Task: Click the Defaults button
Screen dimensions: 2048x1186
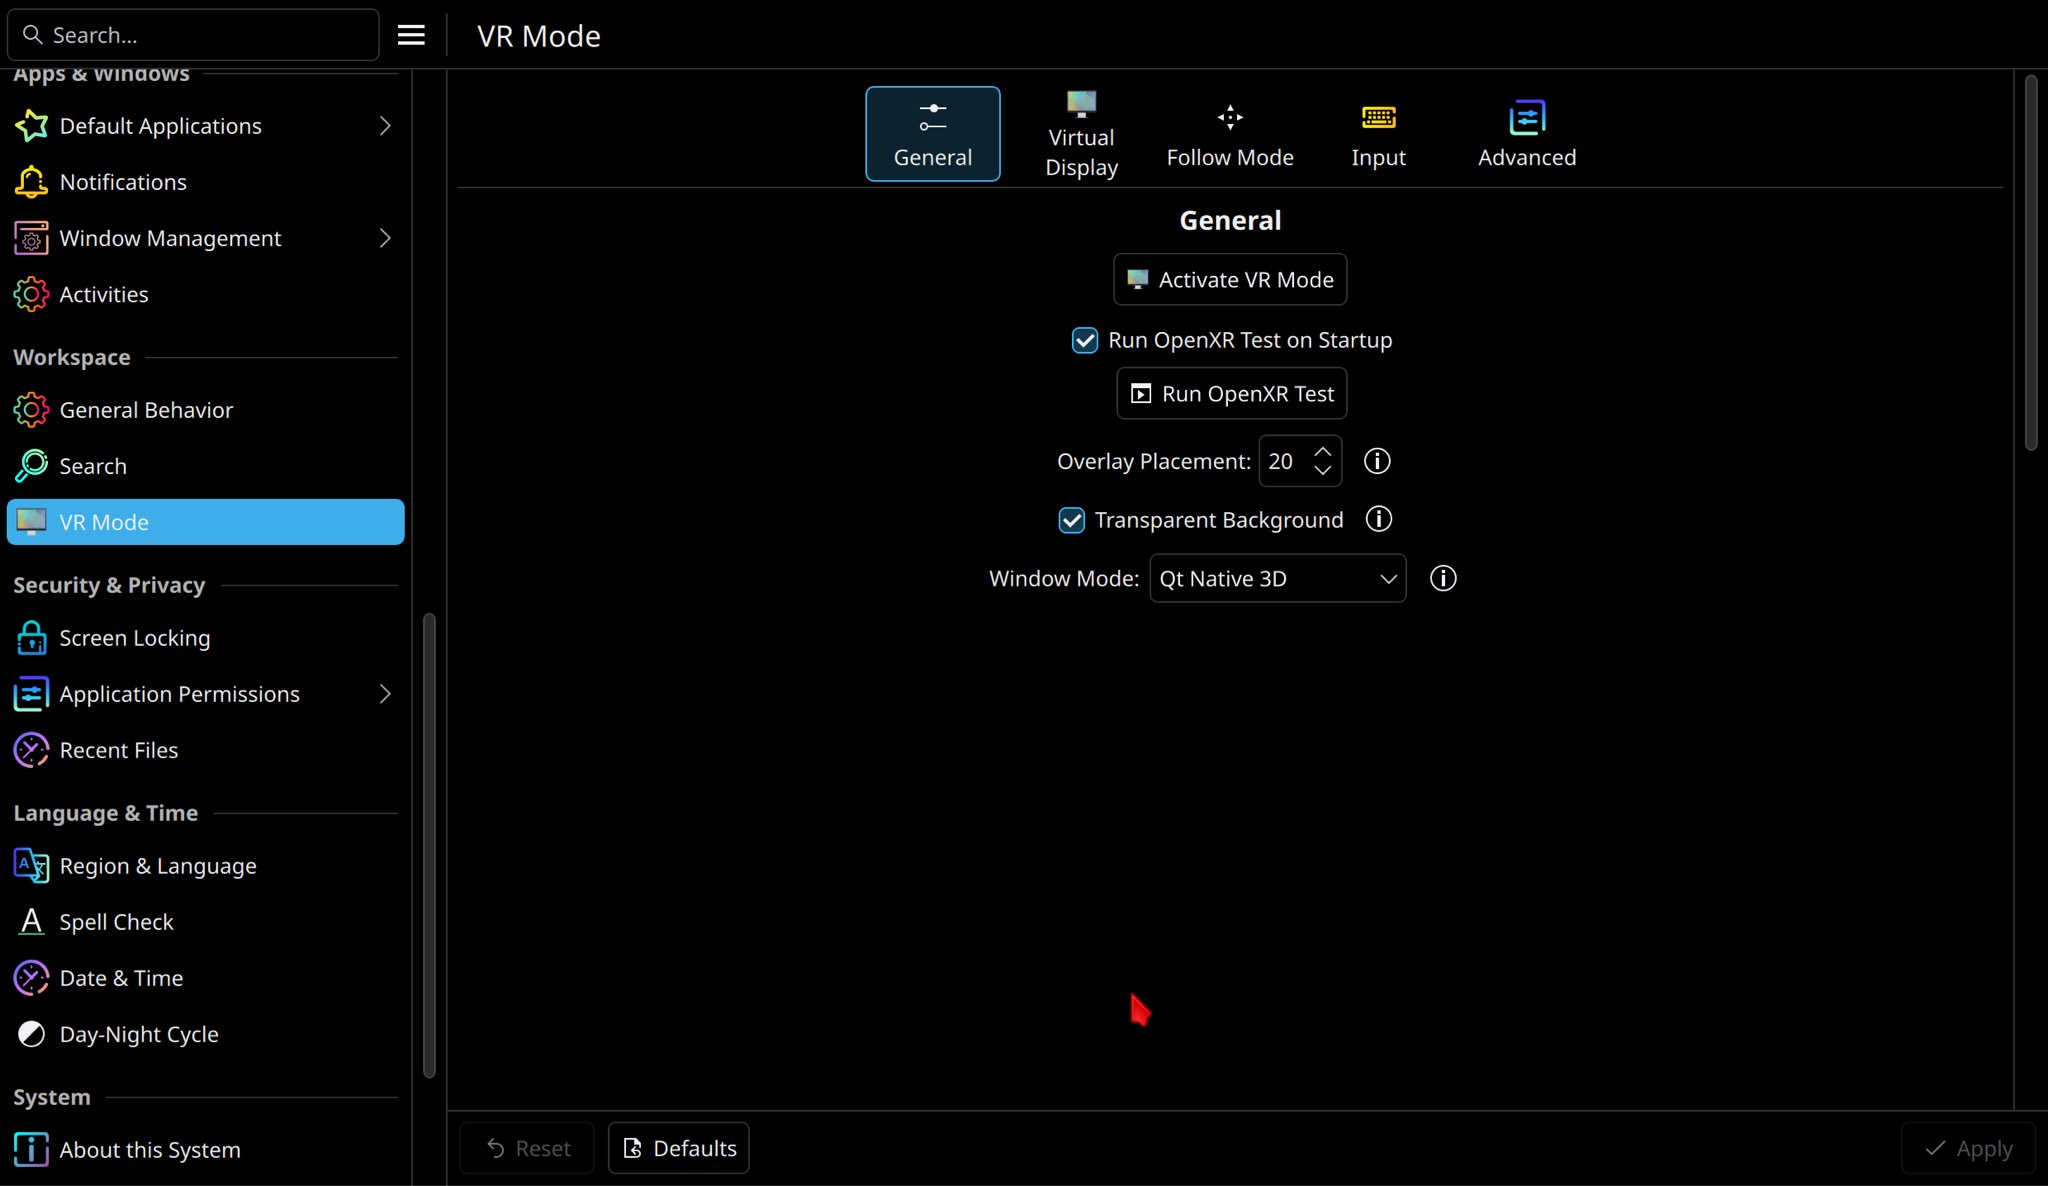Action: click(679, 1148)
